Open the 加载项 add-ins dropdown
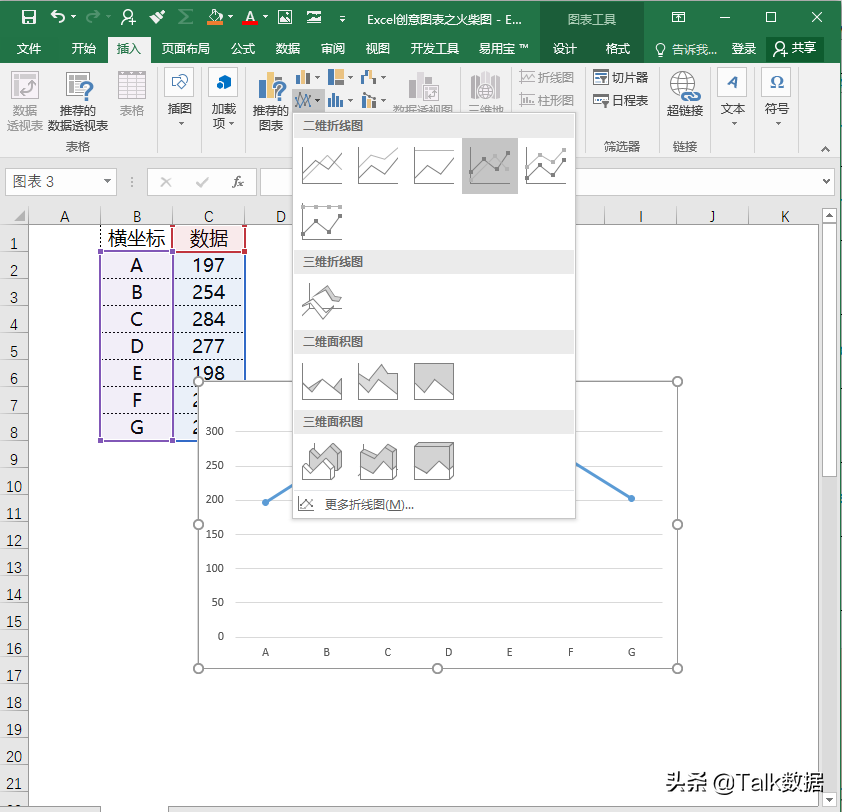Image resolution: width=842 pixels, height=812 pixels. click(223, 99)
